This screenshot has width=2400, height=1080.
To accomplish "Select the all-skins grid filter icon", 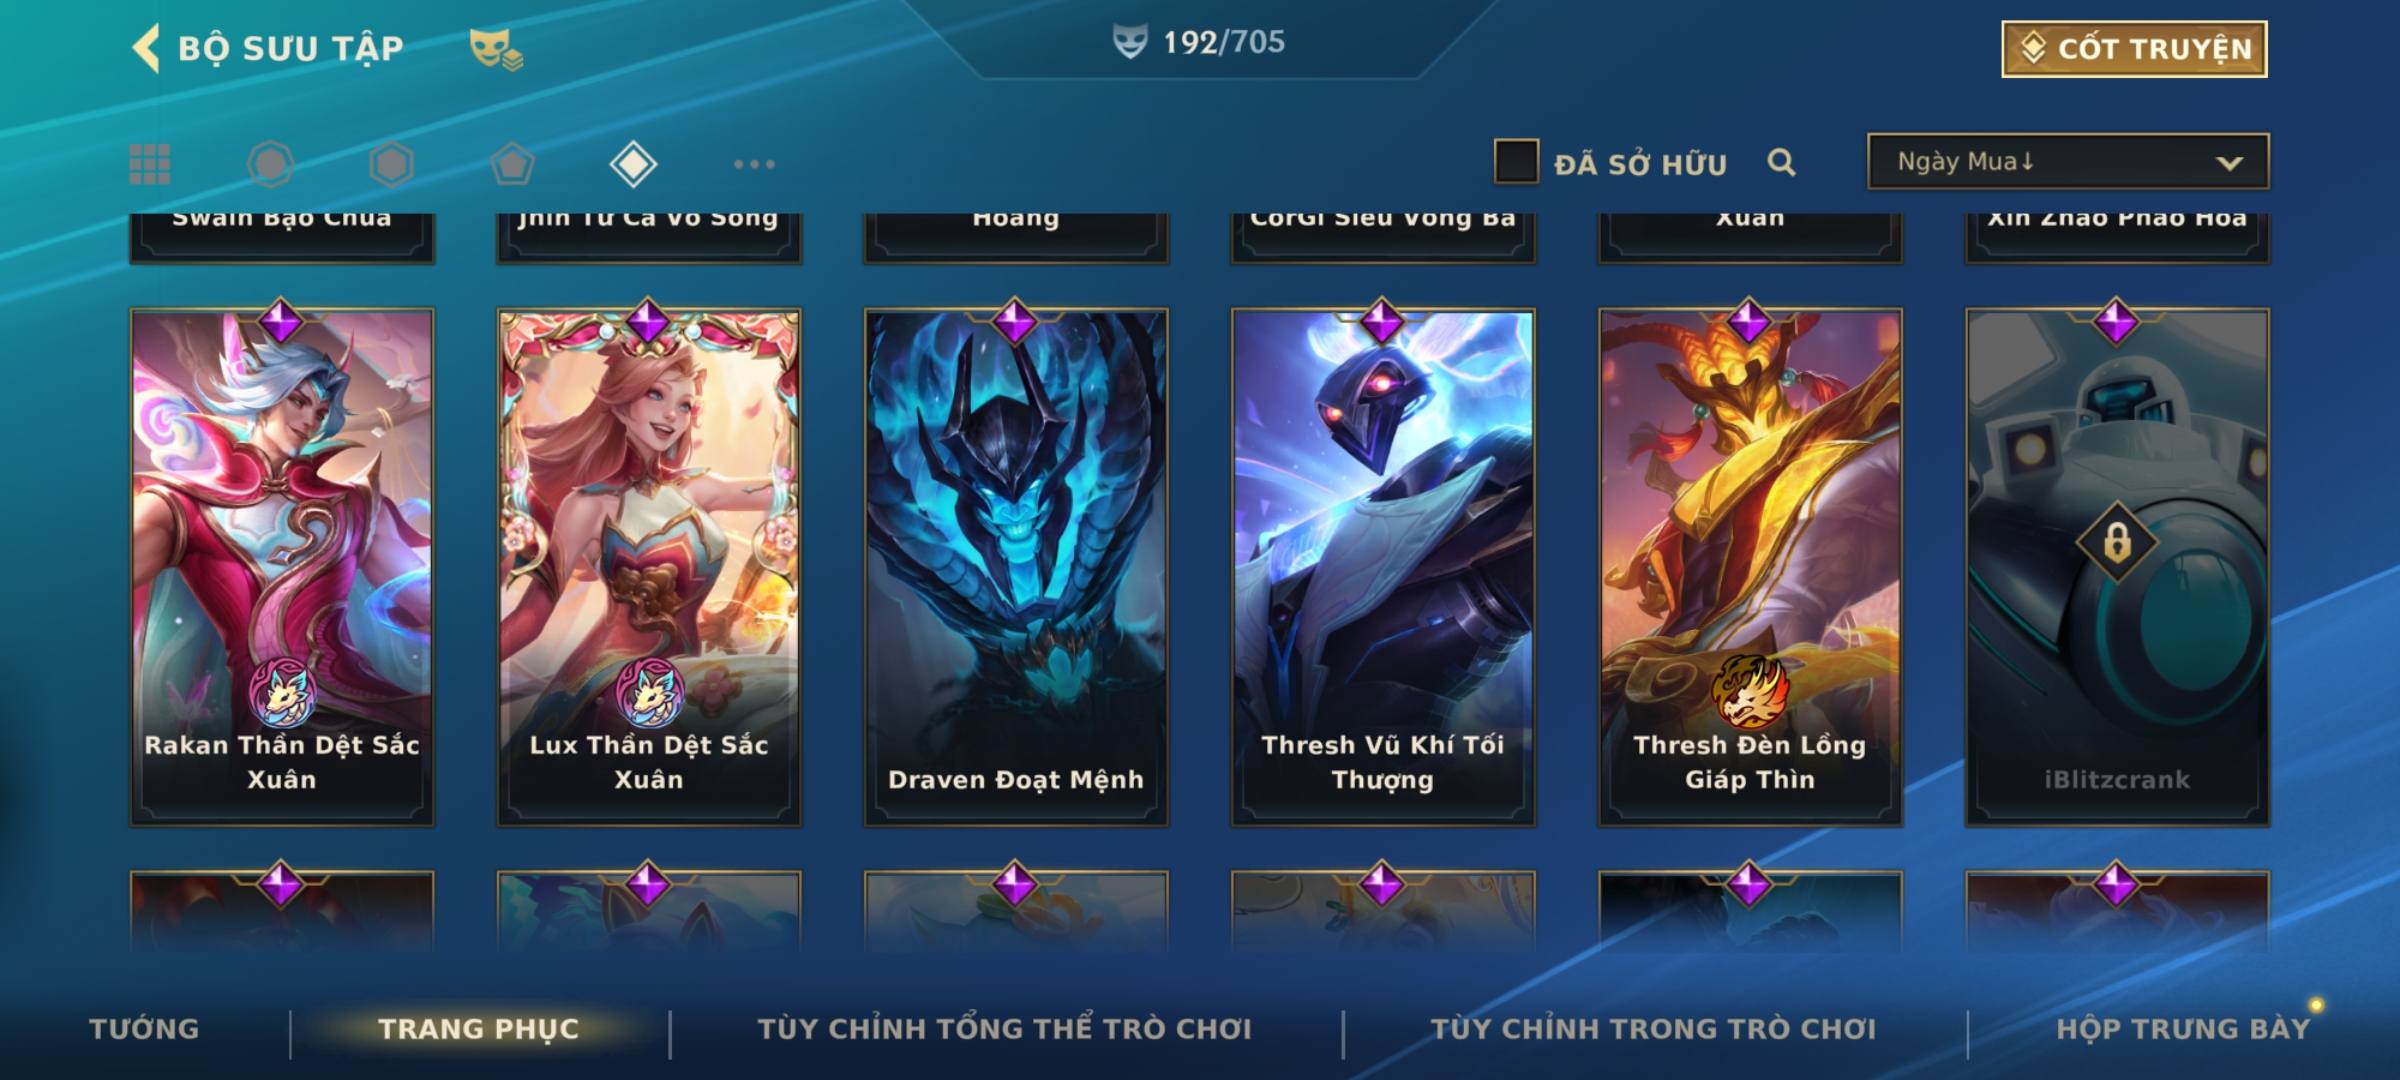I will 150,164.
